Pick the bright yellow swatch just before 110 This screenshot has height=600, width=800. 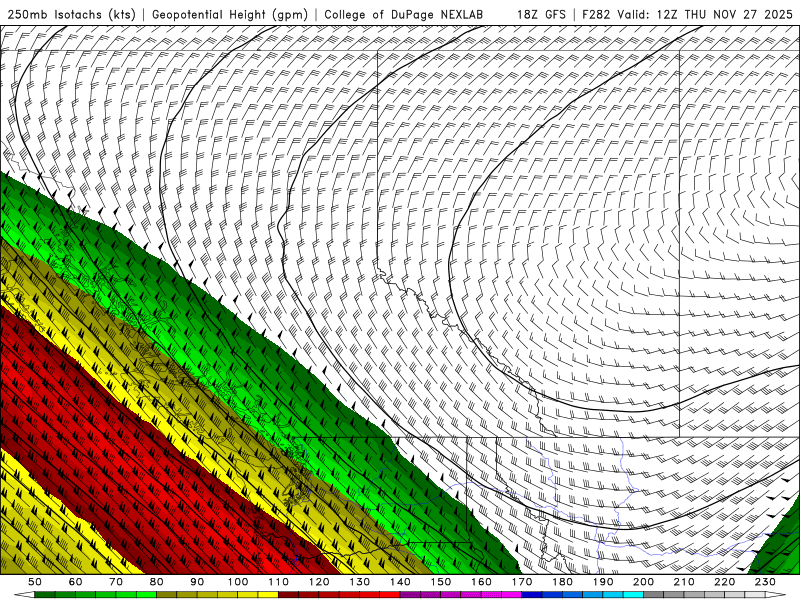(268, 594)
